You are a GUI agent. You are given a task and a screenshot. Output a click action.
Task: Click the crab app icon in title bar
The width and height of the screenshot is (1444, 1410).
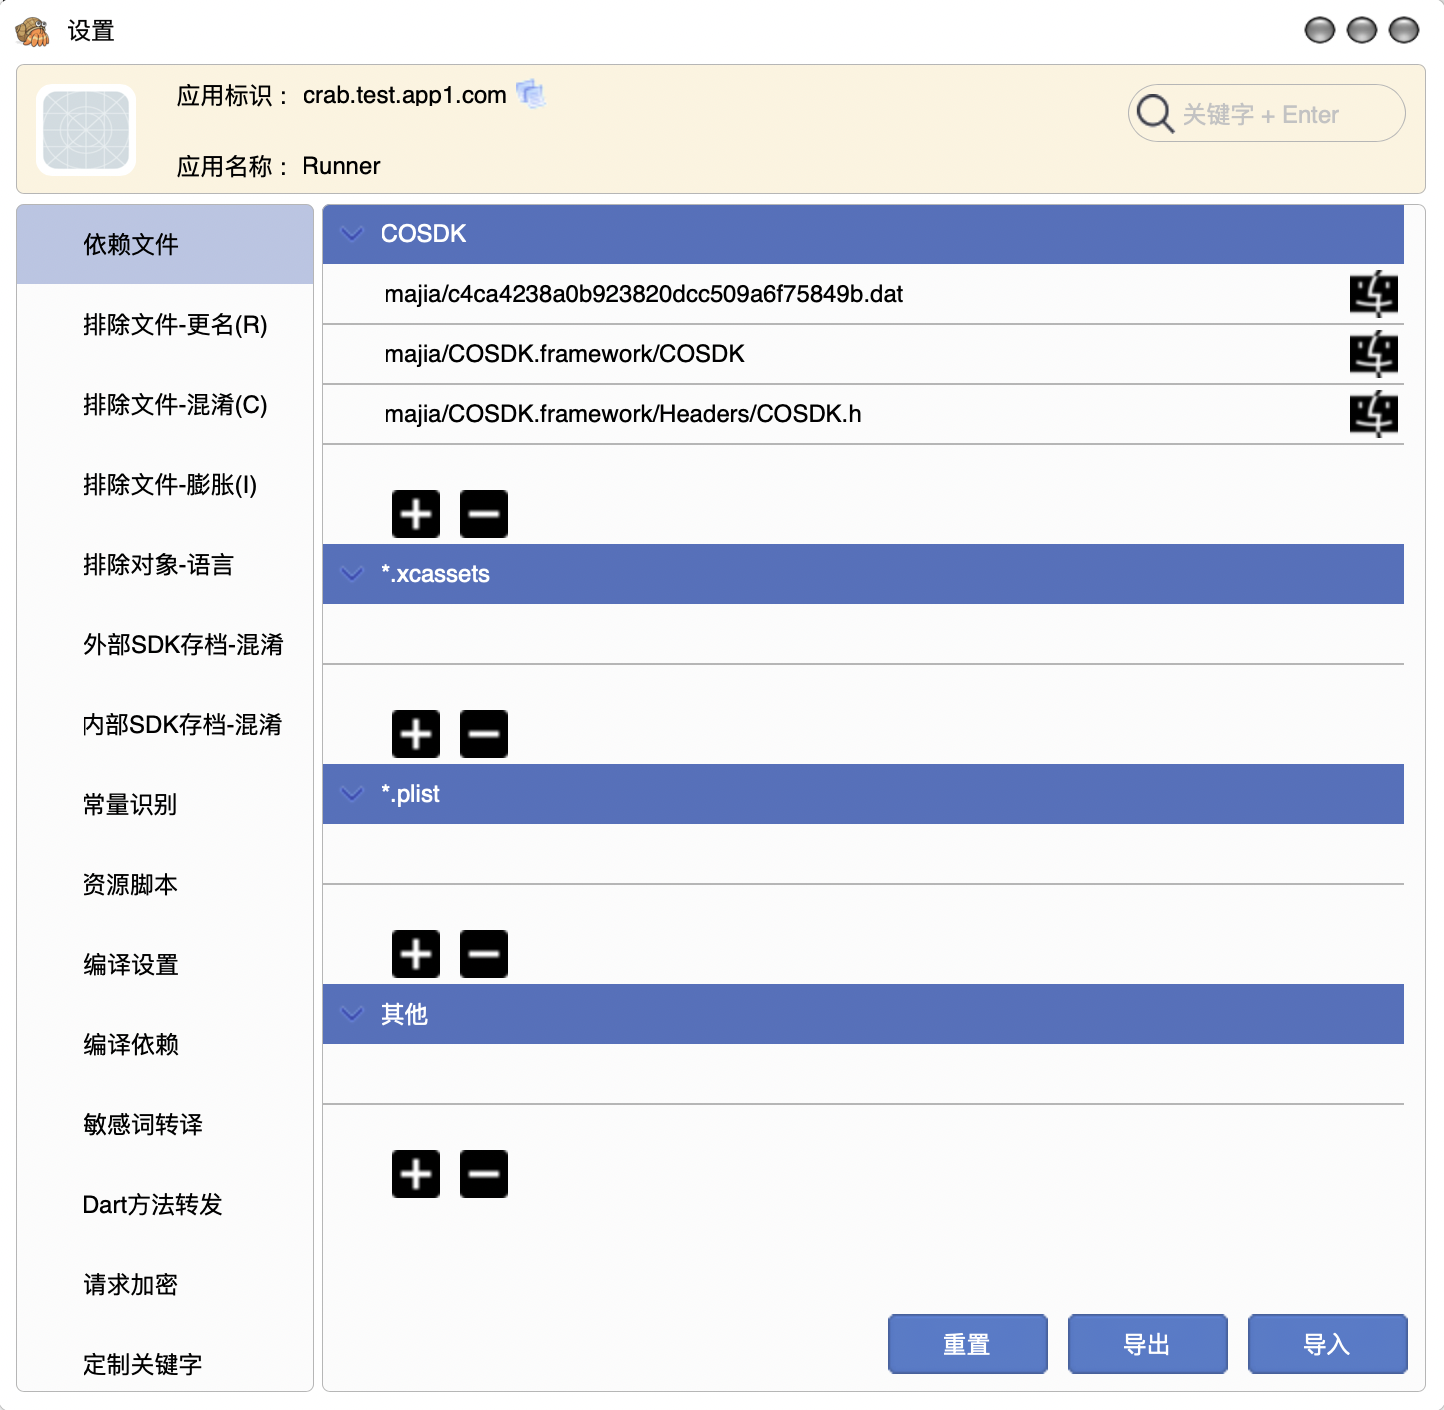33,31
